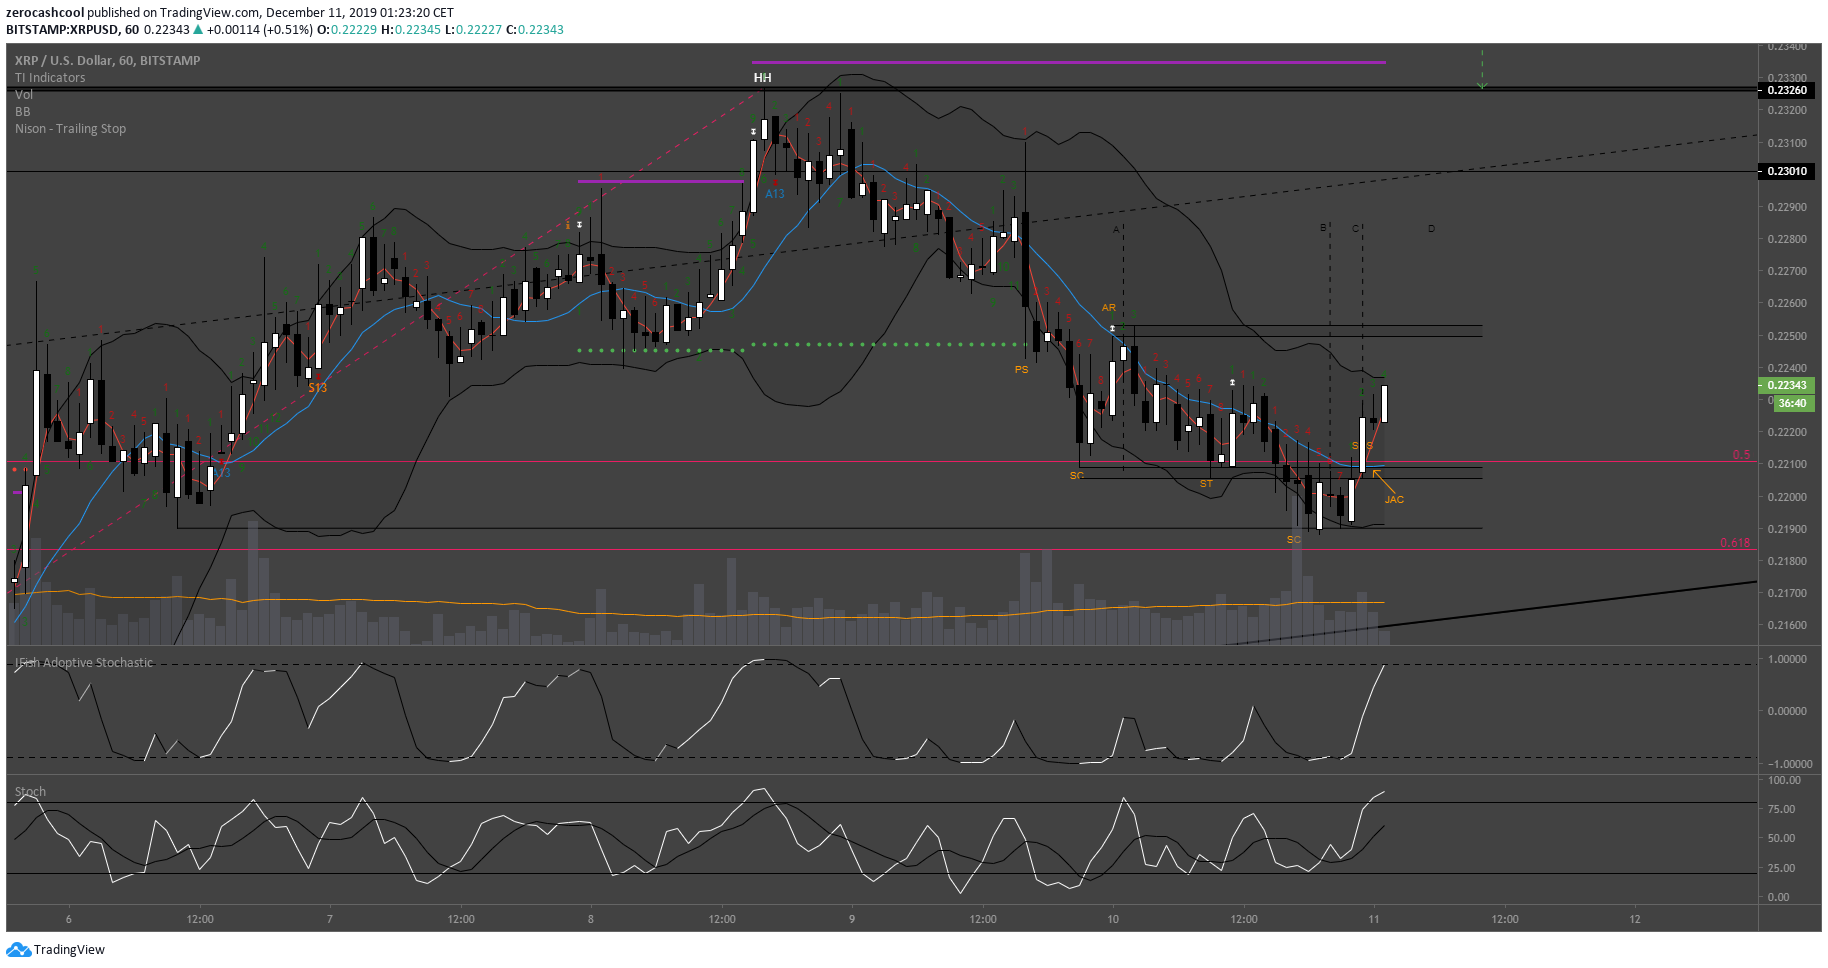Click the 0.5 Fibonacci level label
This screenshot has width=1828, height=968.
pos(1741,455)
